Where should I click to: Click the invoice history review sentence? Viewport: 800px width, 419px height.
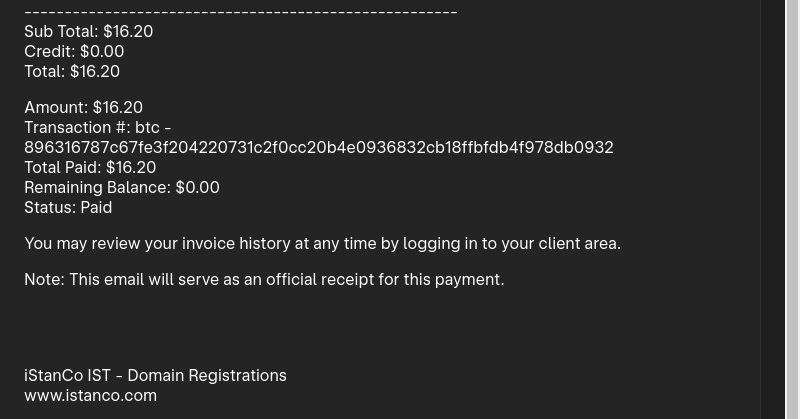point(322,243)
